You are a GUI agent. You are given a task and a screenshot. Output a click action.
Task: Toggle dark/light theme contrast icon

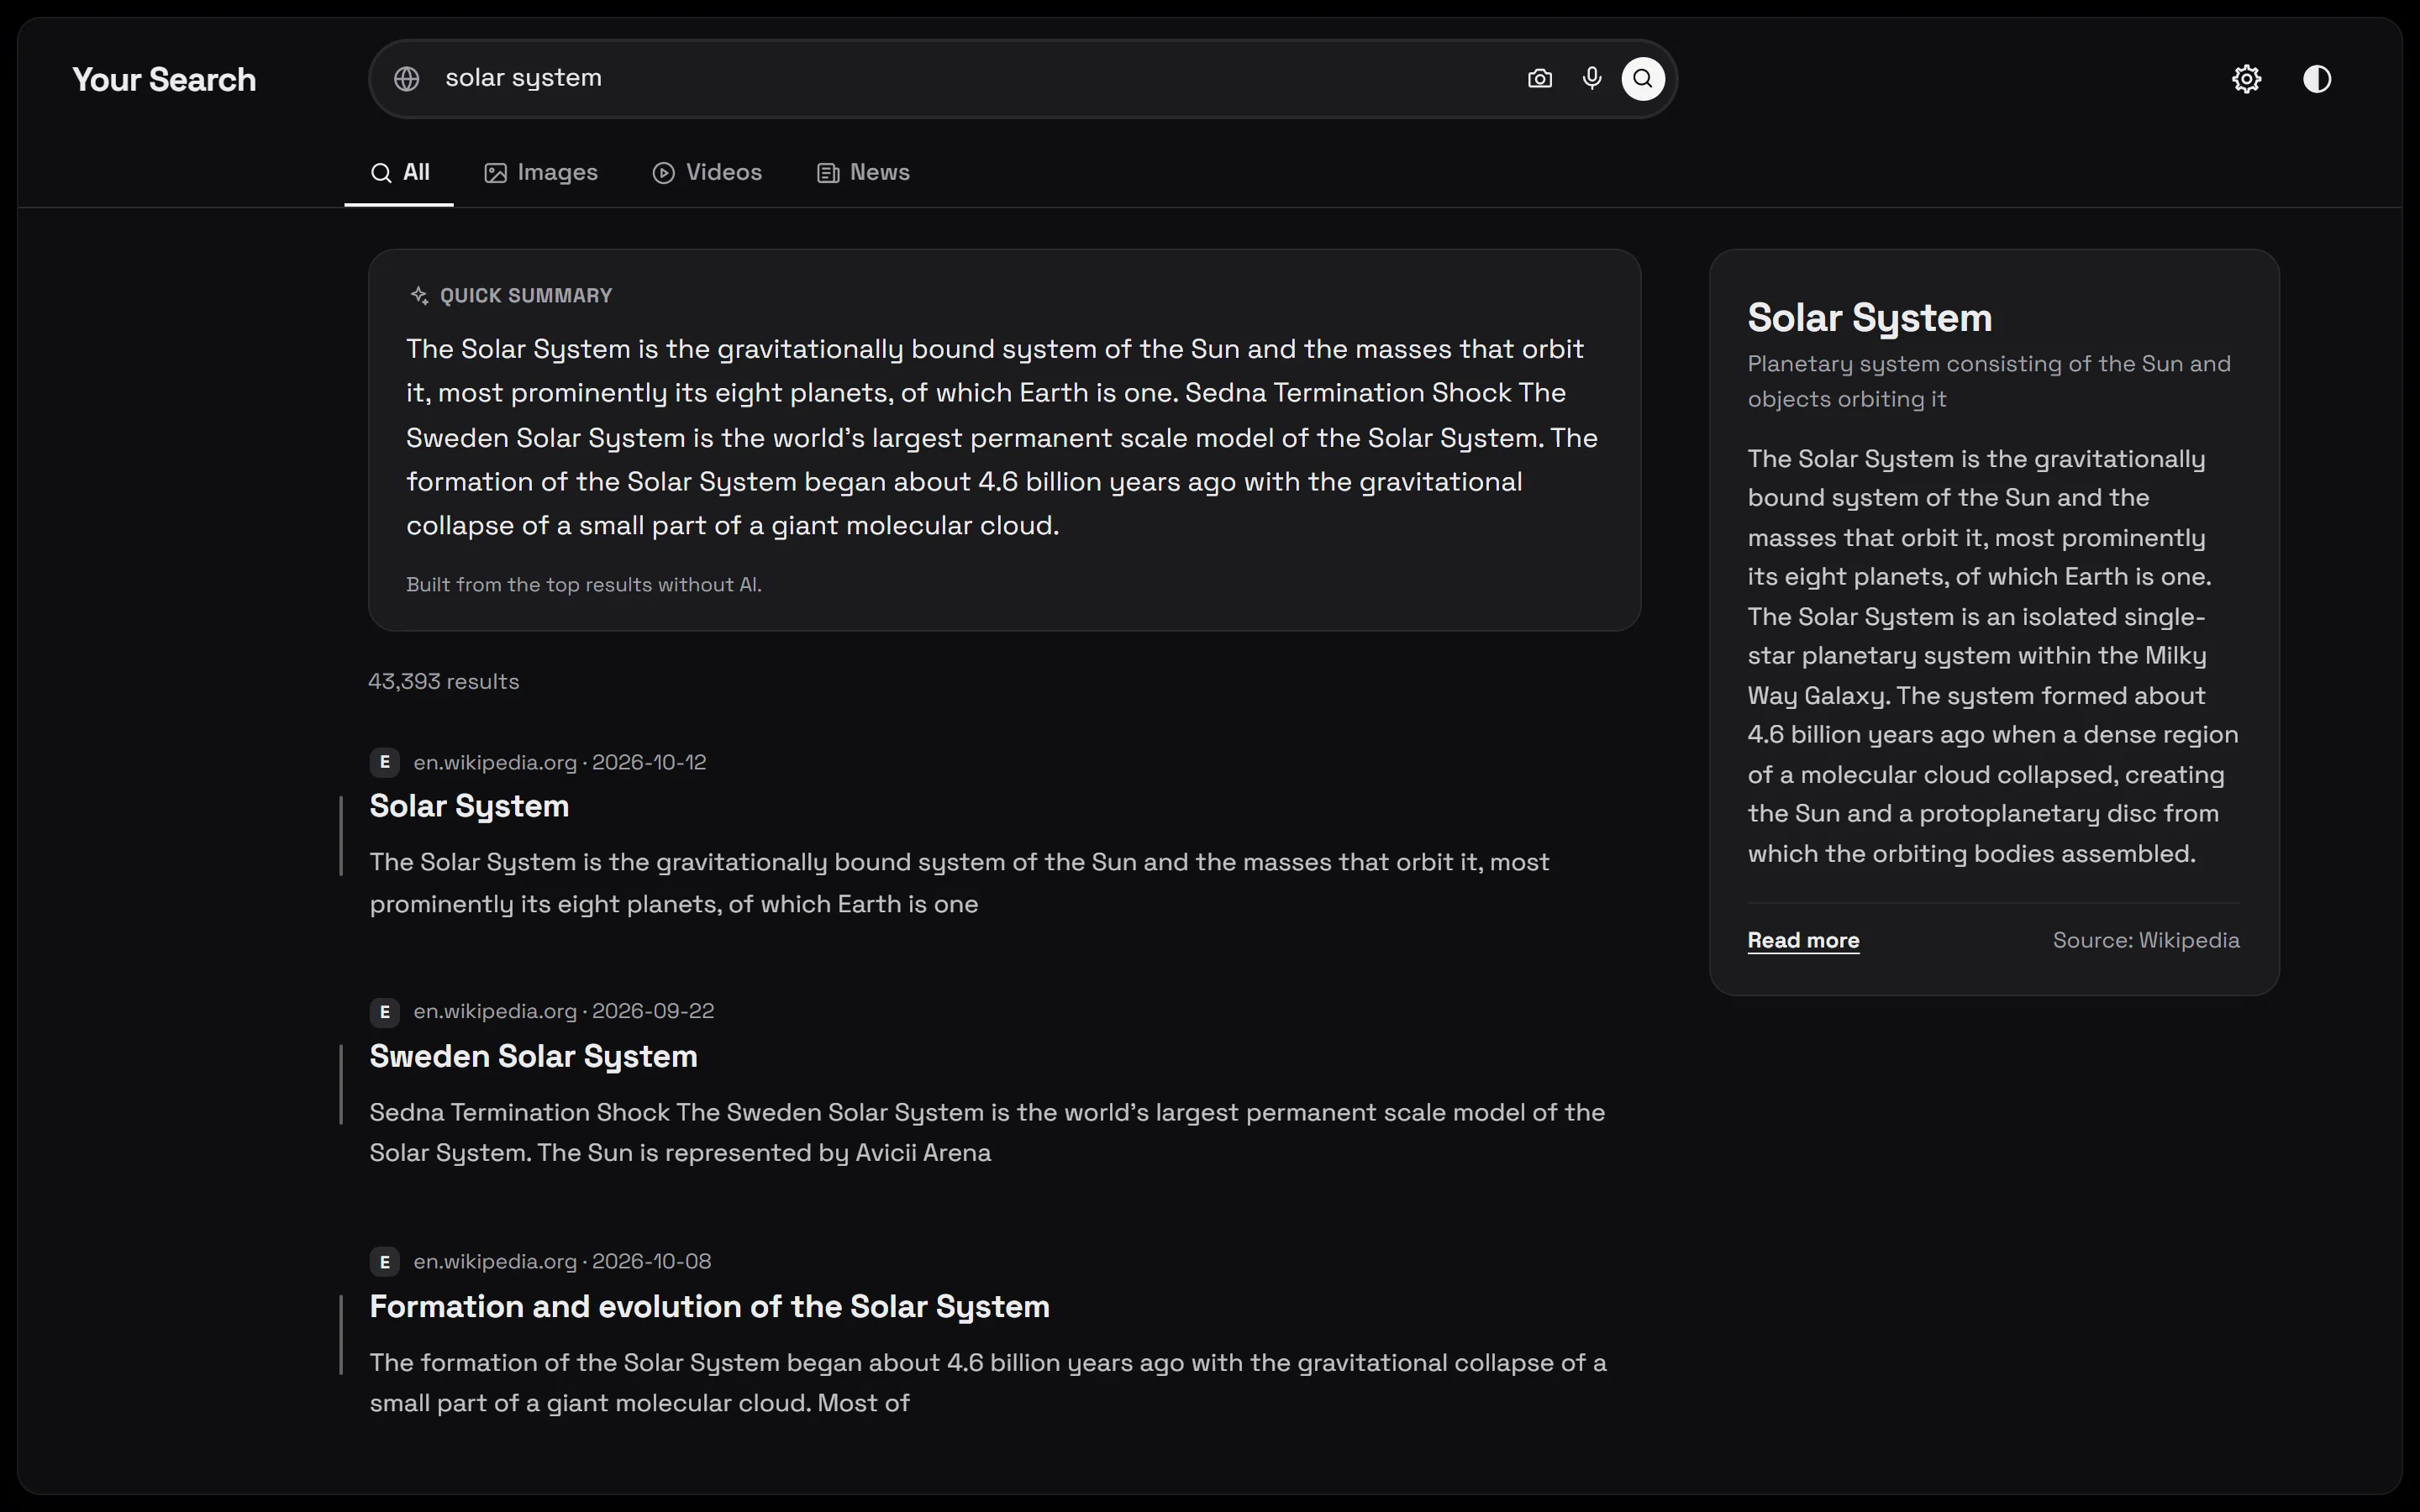(x=2317, y=79)
